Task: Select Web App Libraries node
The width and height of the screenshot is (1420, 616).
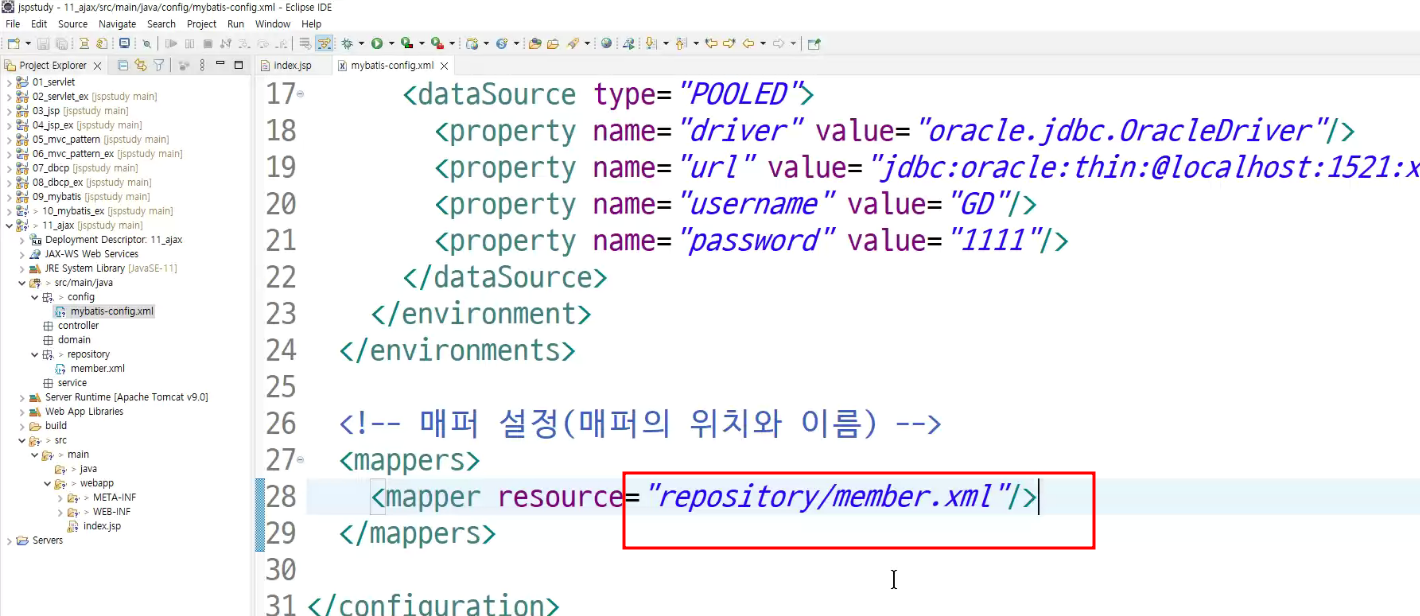Action: pos(84,412)
